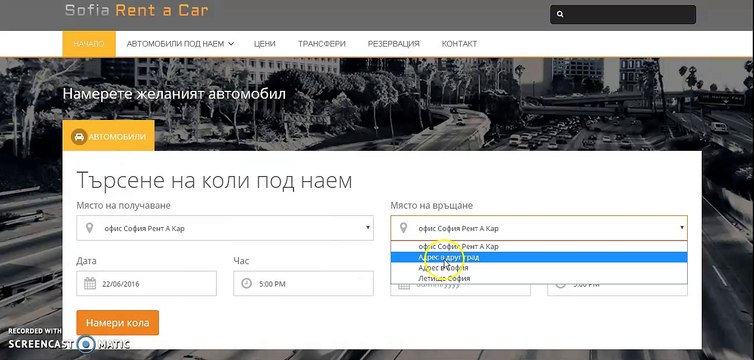
Task: Expand the АВТОМОБИЛИ ПОД НАЕМ menu
Action: [x=180, y=44]
